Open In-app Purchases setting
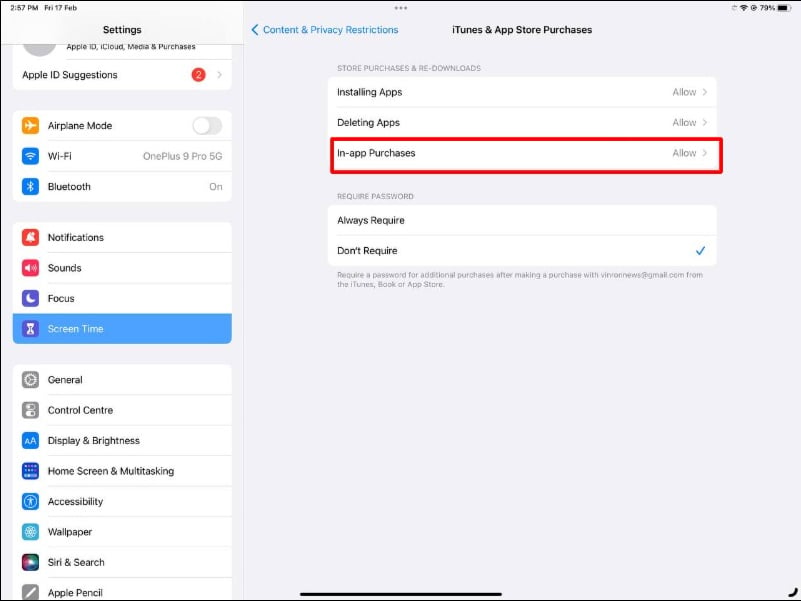This screenshot has height=601, width=801. click(522, 153)
